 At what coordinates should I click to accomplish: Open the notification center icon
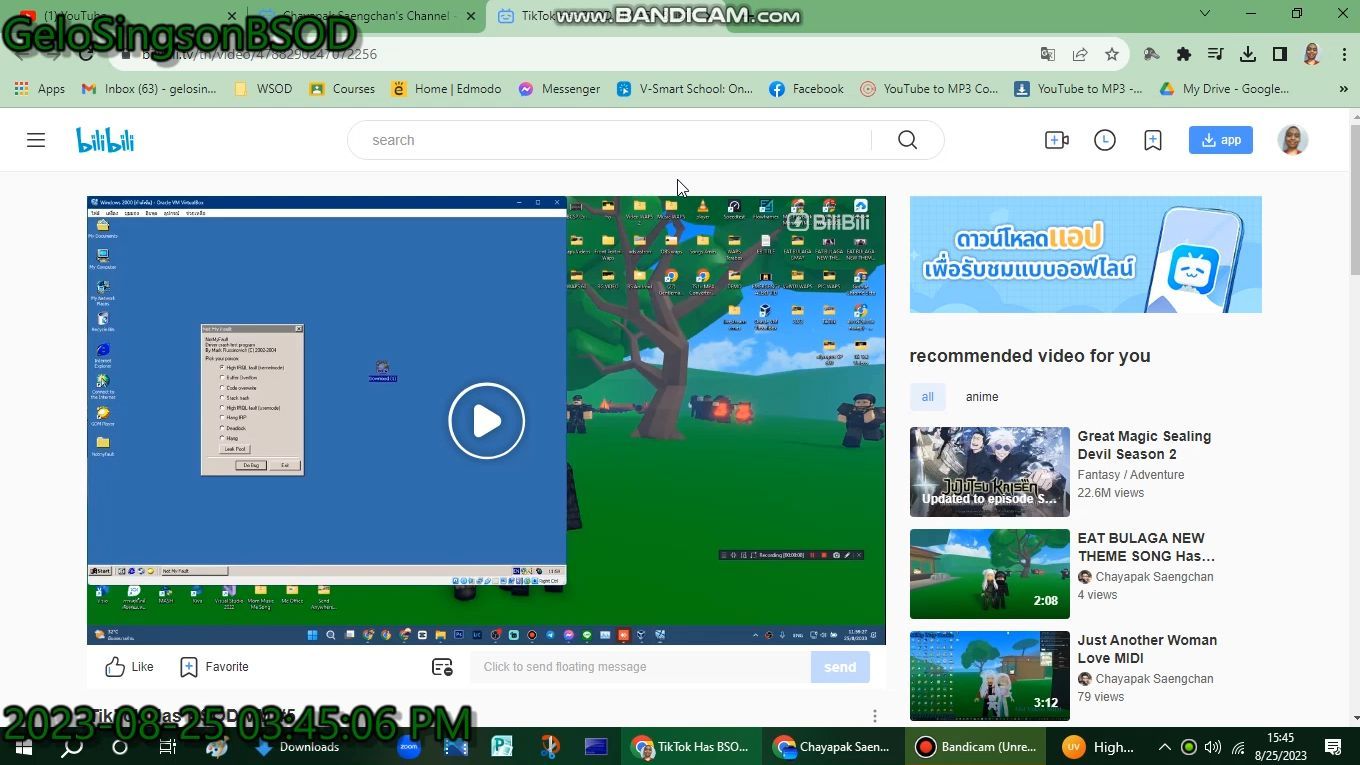coord(1333,747)
